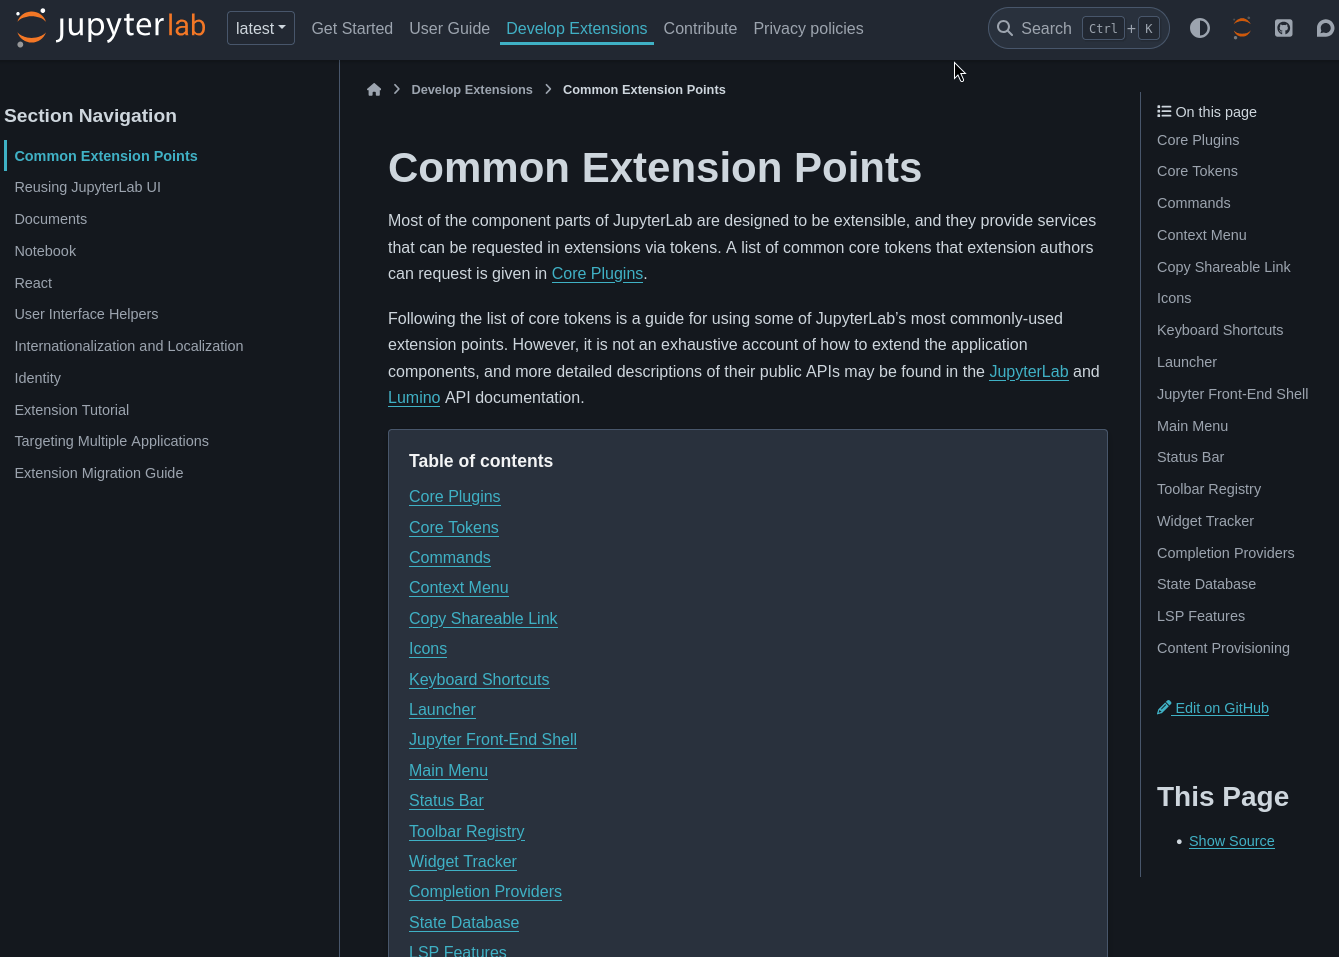
Task: Click Keyboard Shortcuts in table of contents
Action: click(479, 679)
